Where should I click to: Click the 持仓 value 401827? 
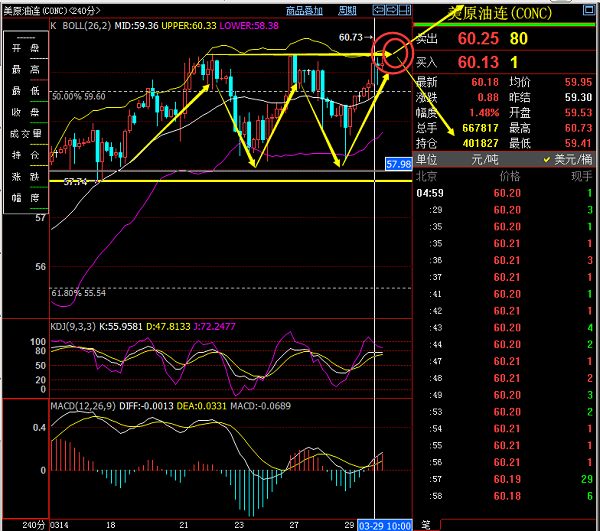click(480, 143)
